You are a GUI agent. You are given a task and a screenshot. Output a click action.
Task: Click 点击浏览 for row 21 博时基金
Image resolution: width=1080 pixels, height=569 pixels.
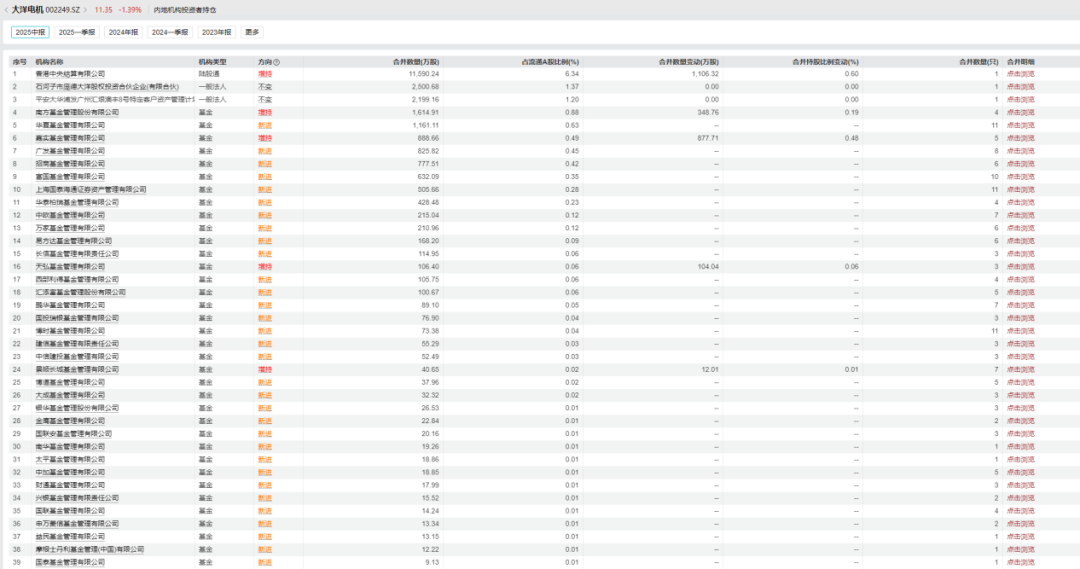pos(1020,331)
